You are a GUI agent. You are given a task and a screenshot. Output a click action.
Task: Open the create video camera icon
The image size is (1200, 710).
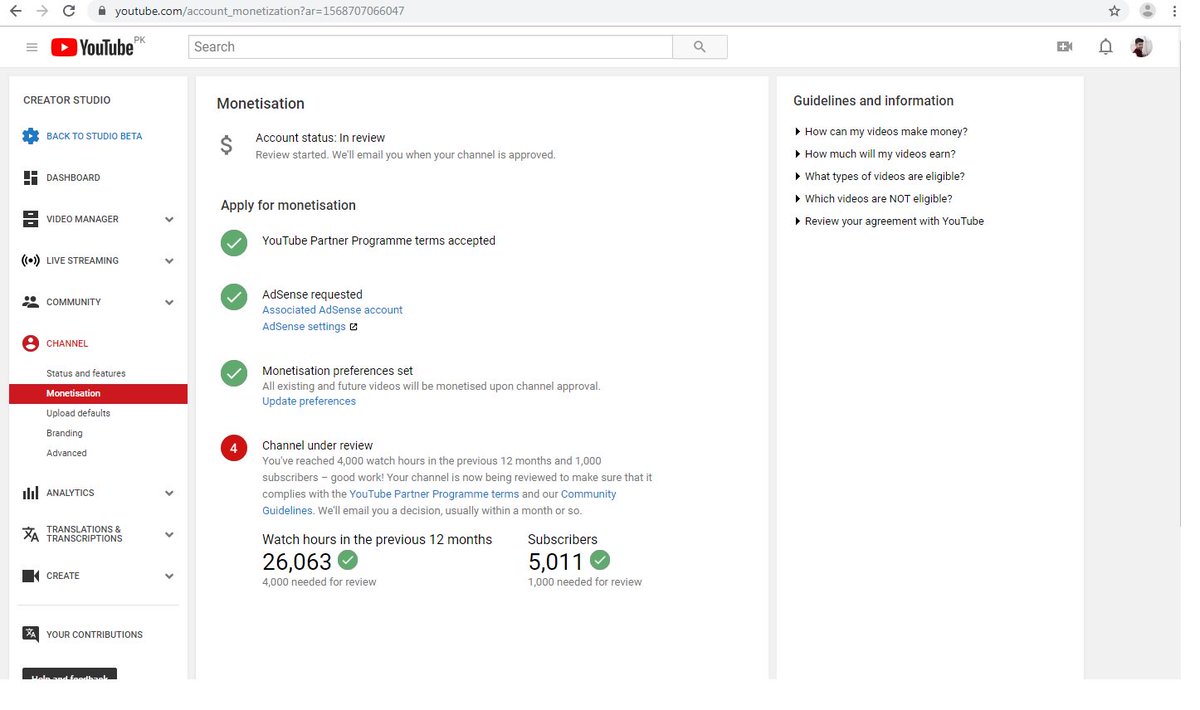point(1064,47)
